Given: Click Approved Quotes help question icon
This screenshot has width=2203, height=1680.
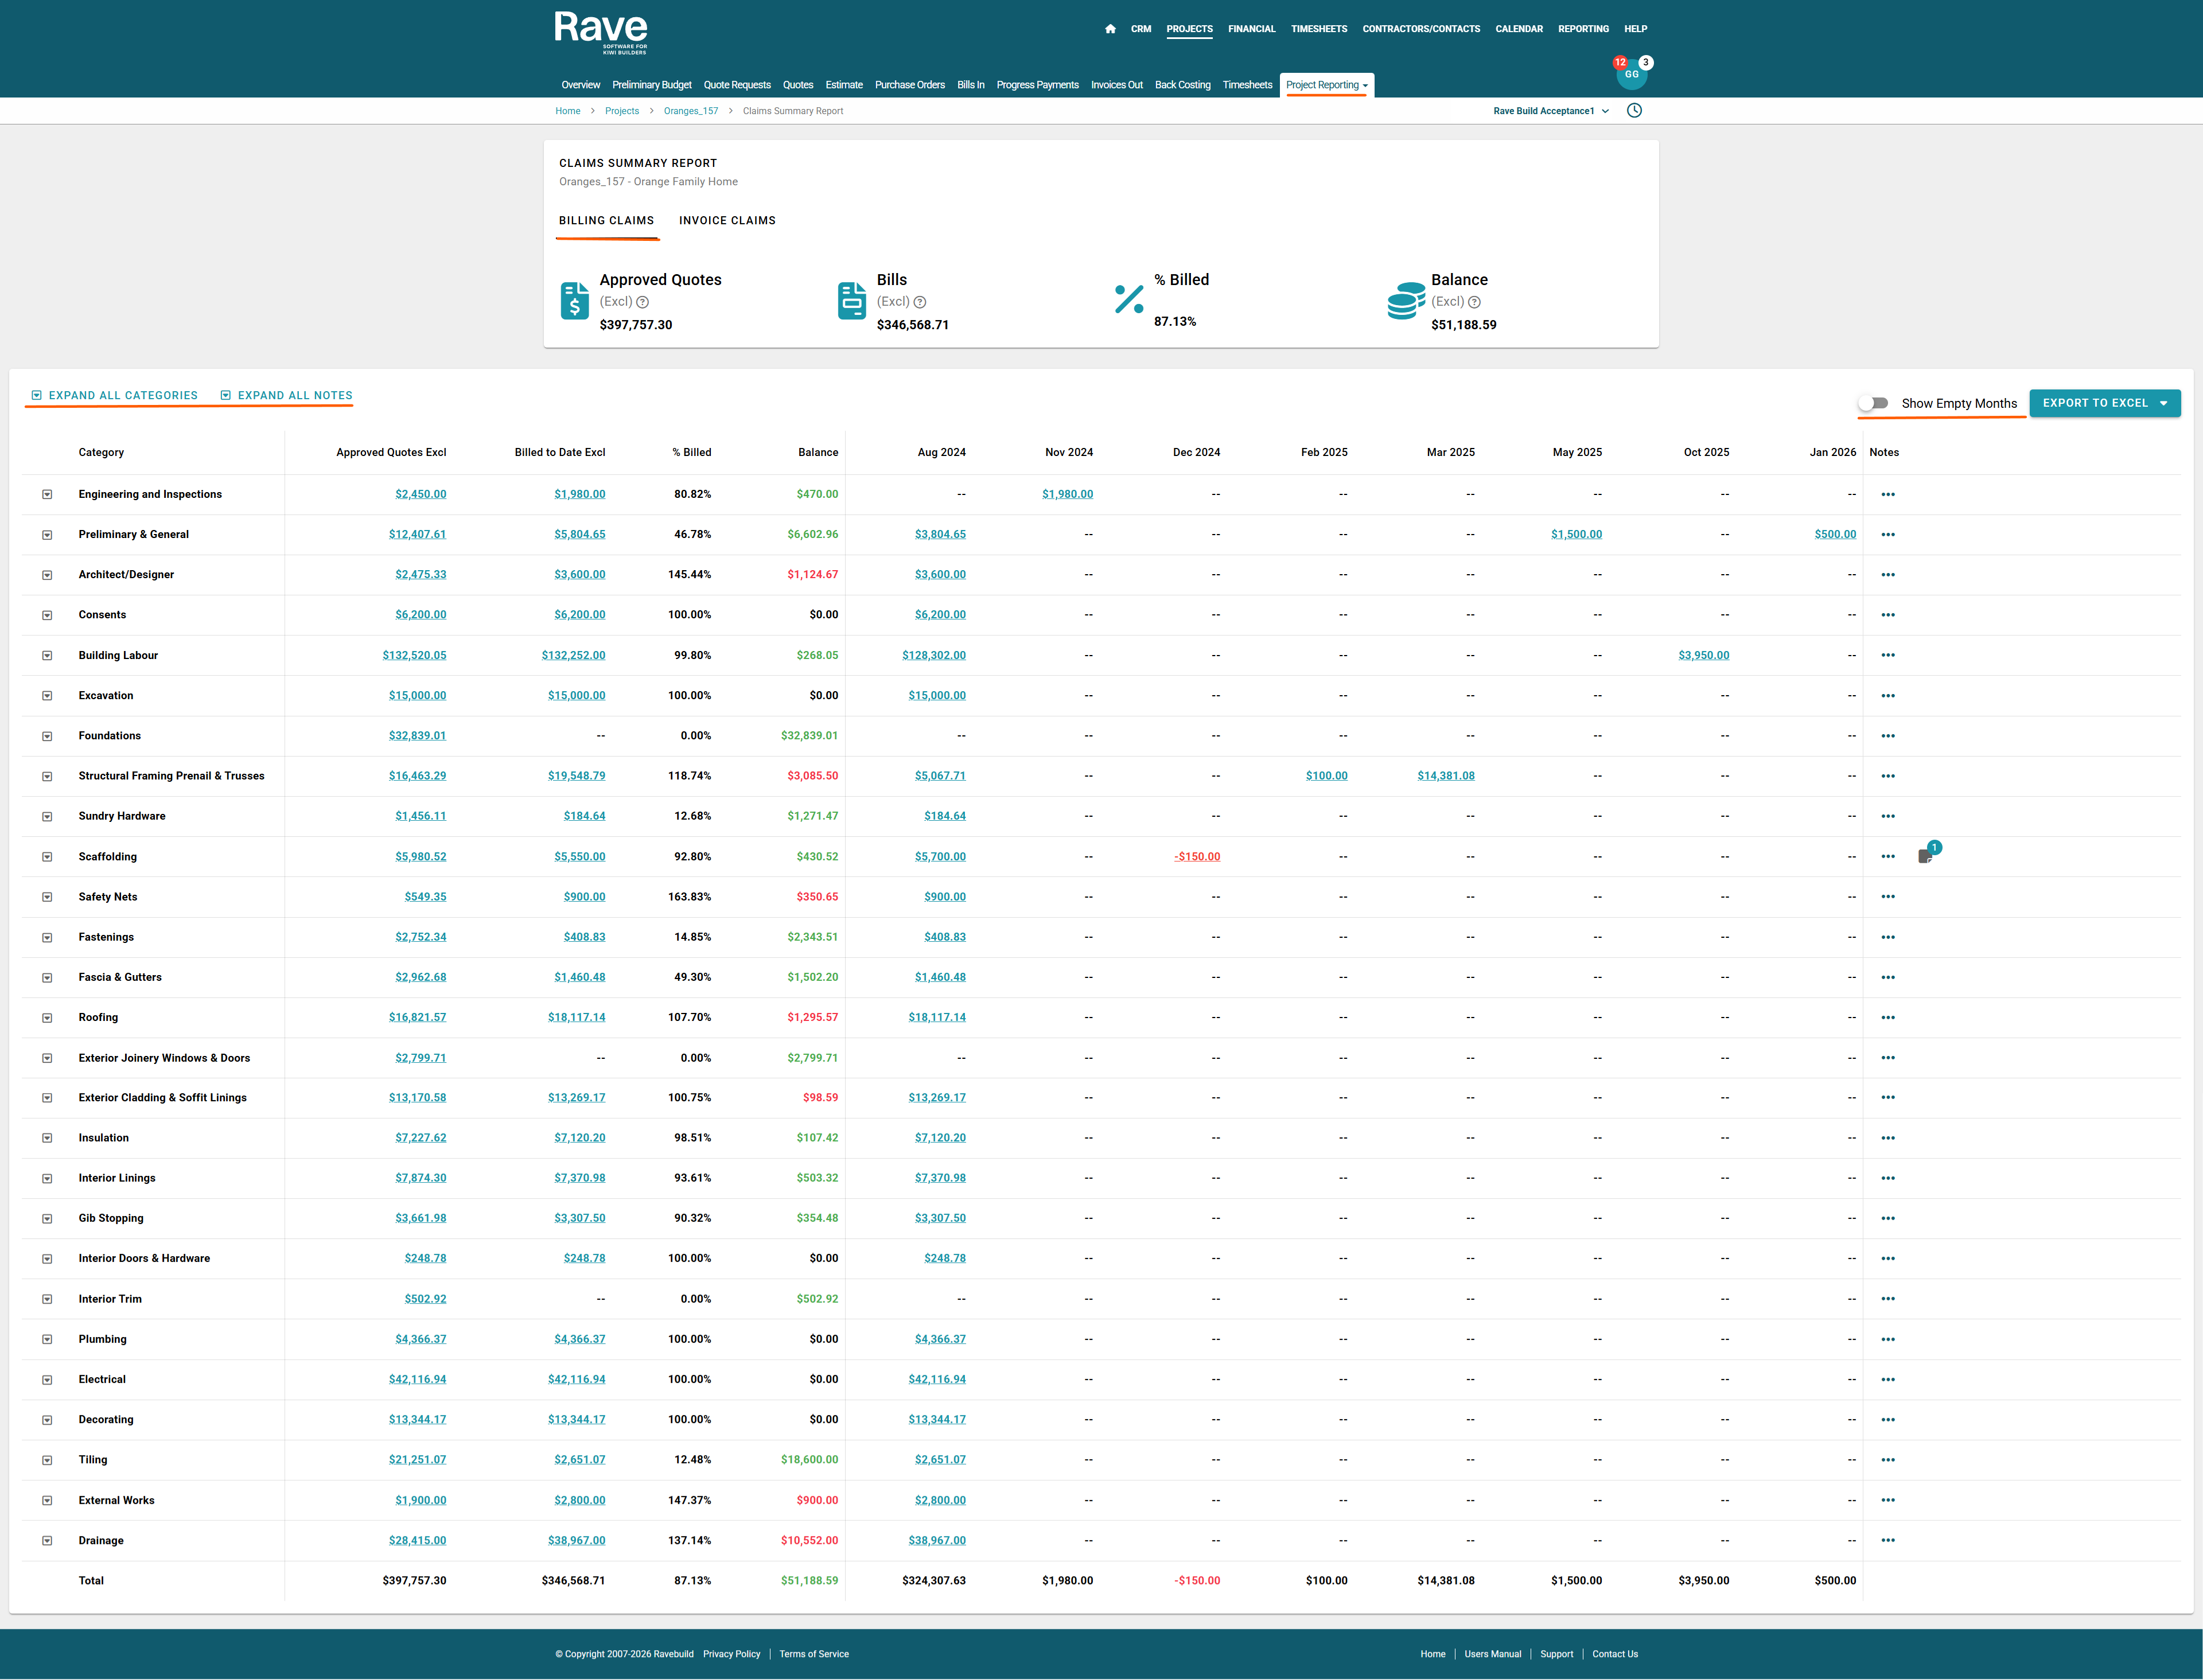Looking at the screenshot, I should click(643, 302).
